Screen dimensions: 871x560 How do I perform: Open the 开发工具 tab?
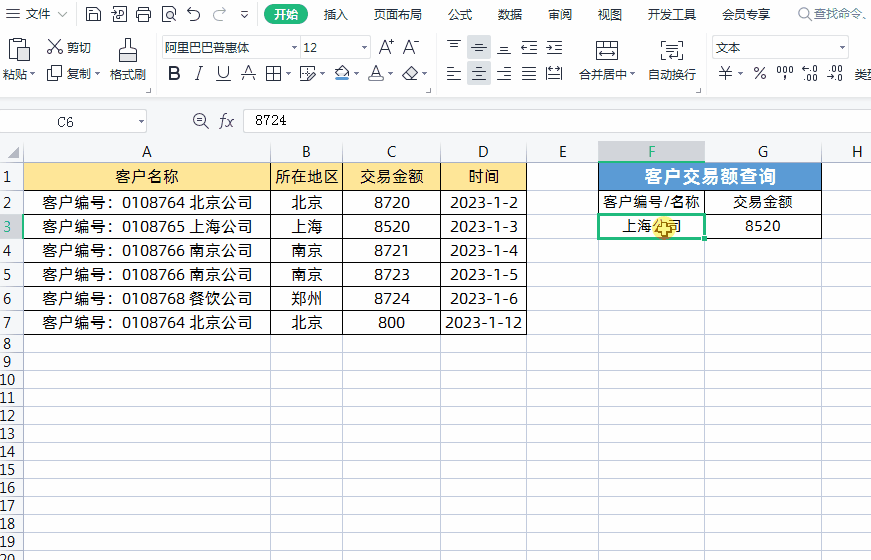(672, 14)
